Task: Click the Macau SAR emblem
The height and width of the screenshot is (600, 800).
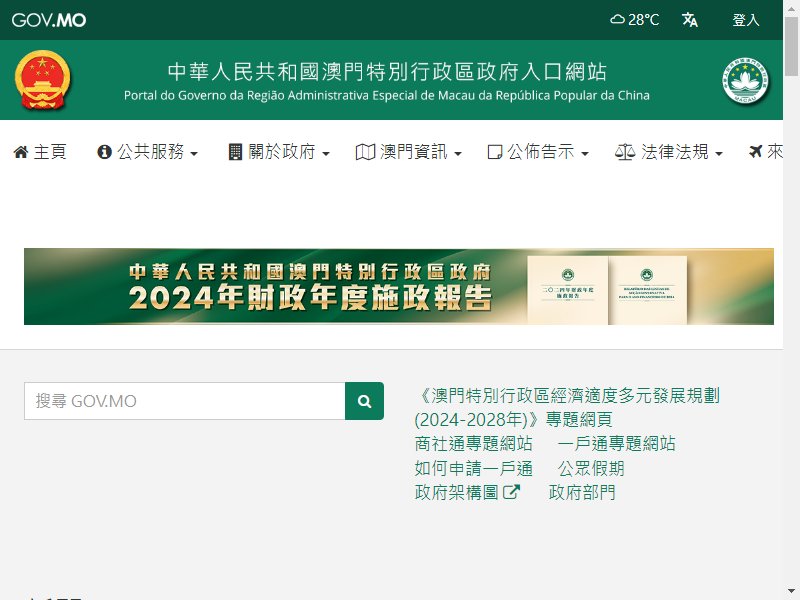Action: click(745, 81)
